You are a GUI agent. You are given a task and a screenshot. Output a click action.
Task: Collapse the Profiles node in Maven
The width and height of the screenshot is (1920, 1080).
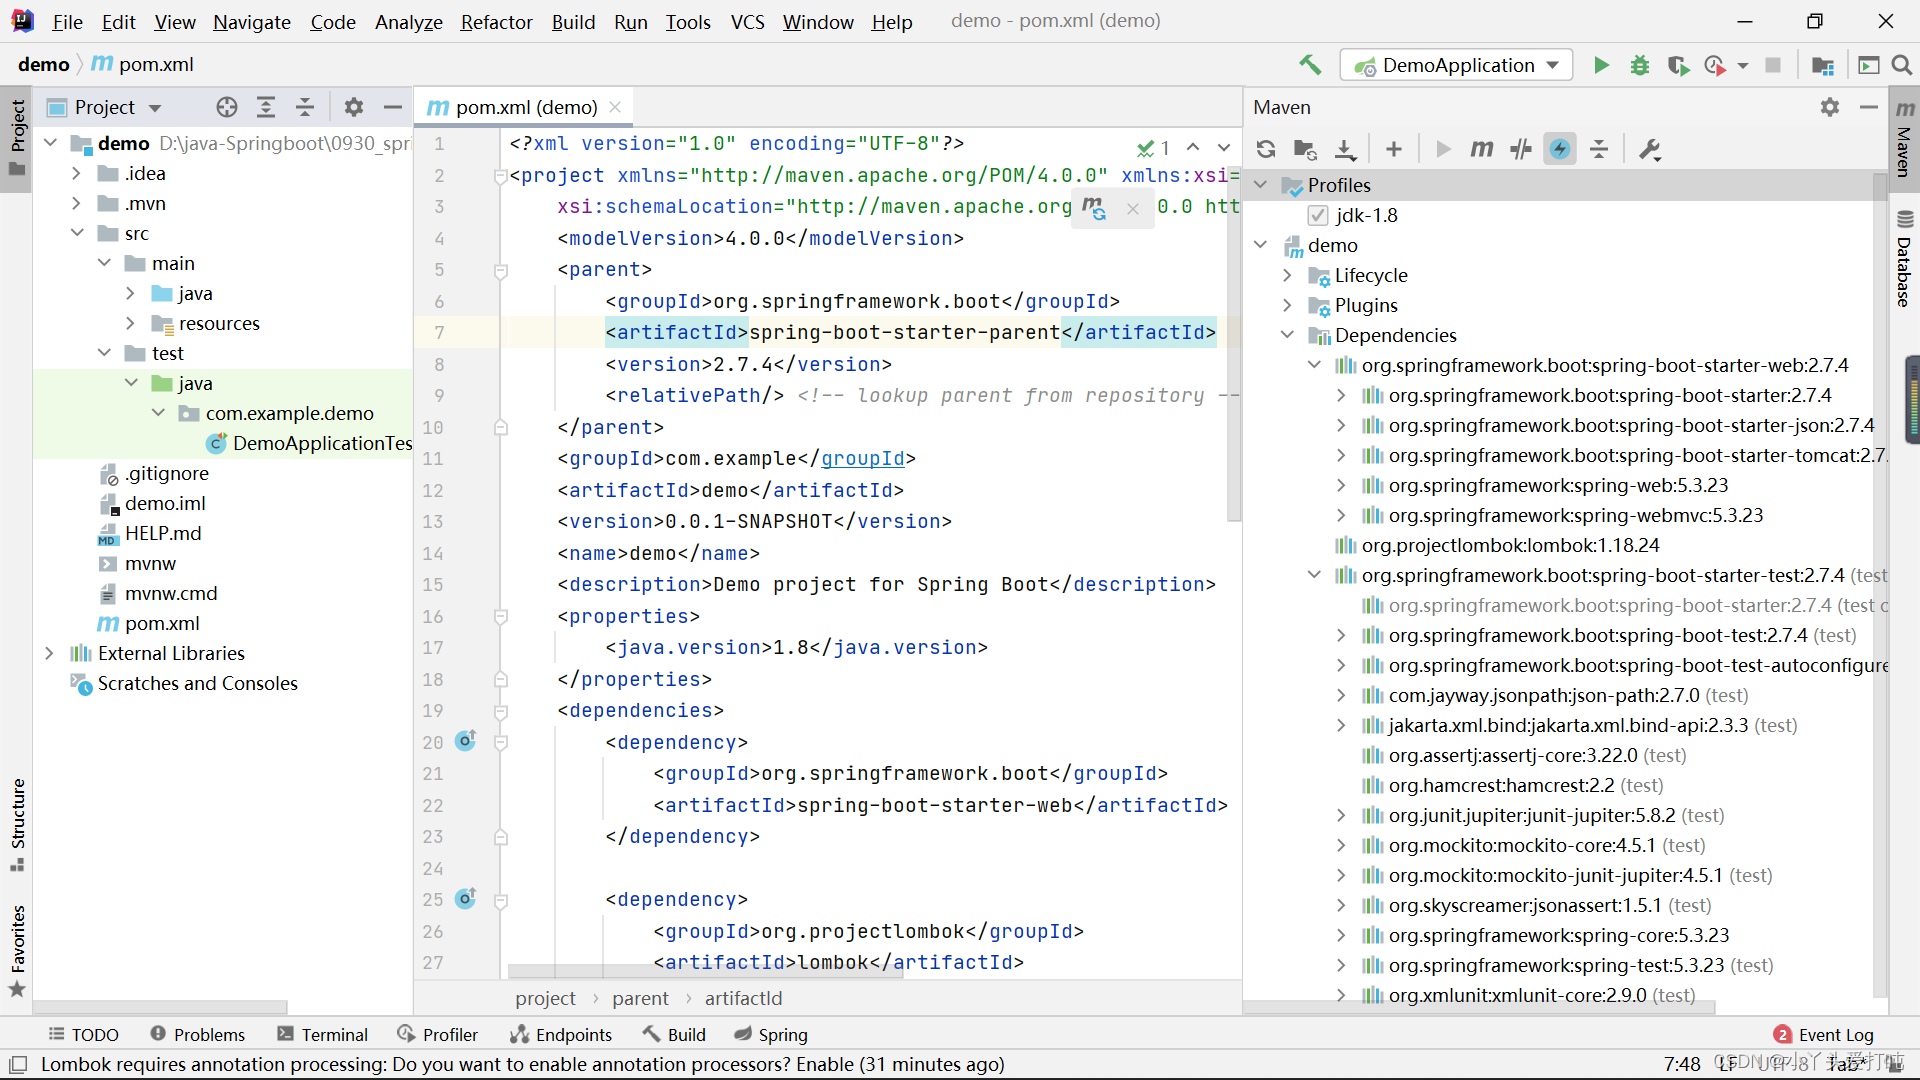[1261, 185]
